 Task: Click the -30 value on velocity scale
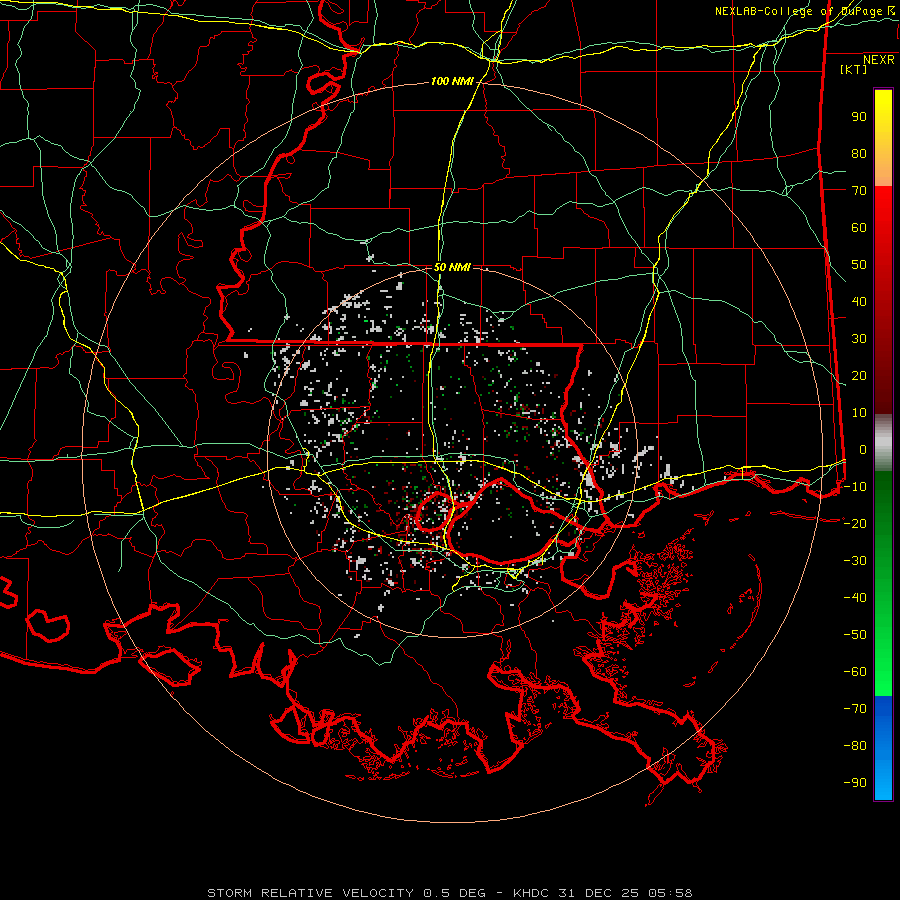[x=855, y=561]
